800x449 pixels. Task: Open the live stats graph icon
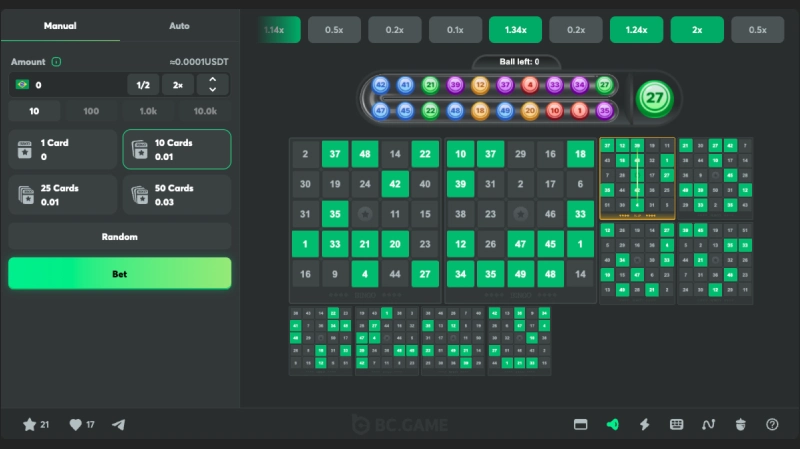[708, 425]
